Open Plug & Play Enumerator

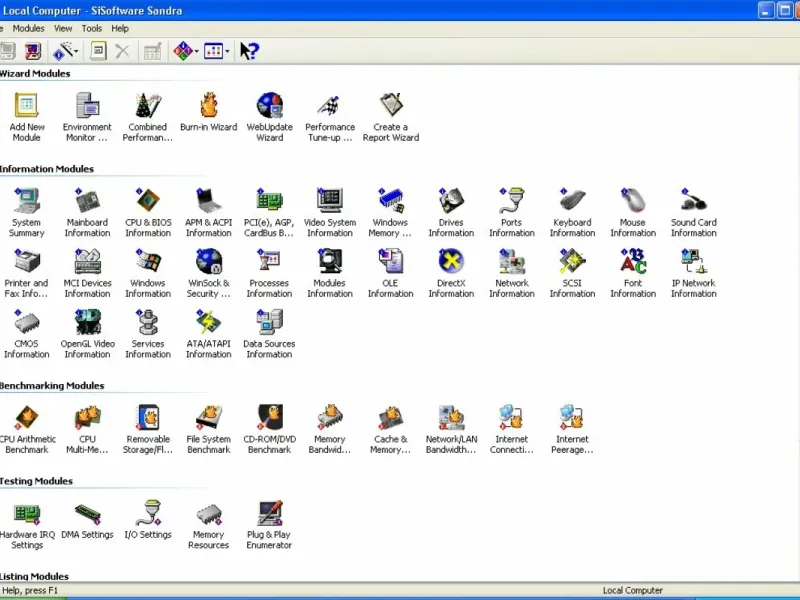tap(269, 524)
